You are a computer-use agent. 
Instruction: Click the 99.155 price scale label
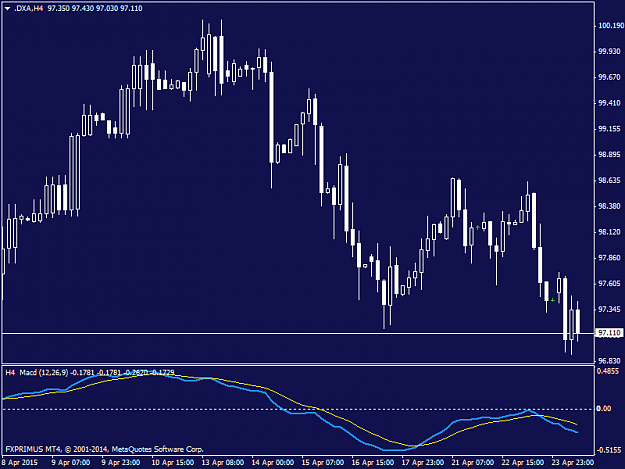click(609, 129)
